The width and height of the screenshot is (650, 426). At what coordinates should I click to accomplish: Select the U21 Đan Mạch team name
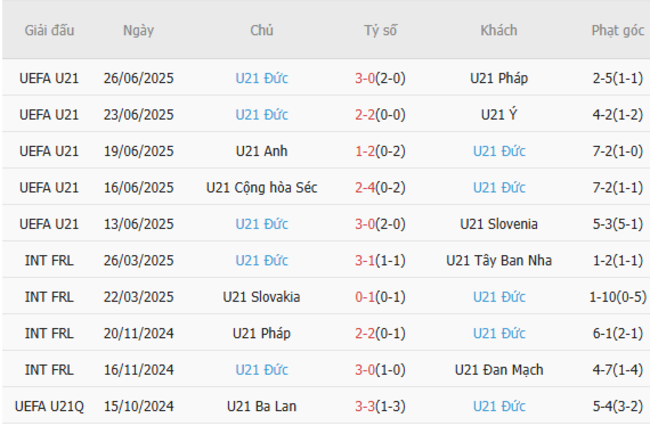tap(499, 370)
